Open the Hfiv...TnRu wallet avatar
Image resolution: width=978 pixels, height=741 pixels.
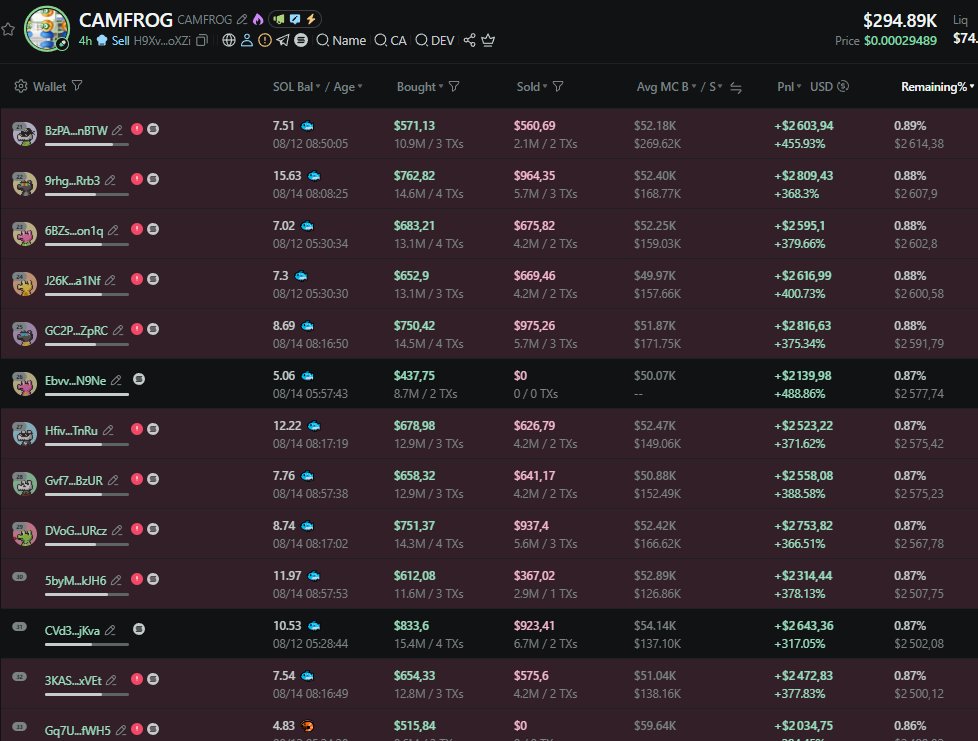pyautogui.click(x=24, y=433)
